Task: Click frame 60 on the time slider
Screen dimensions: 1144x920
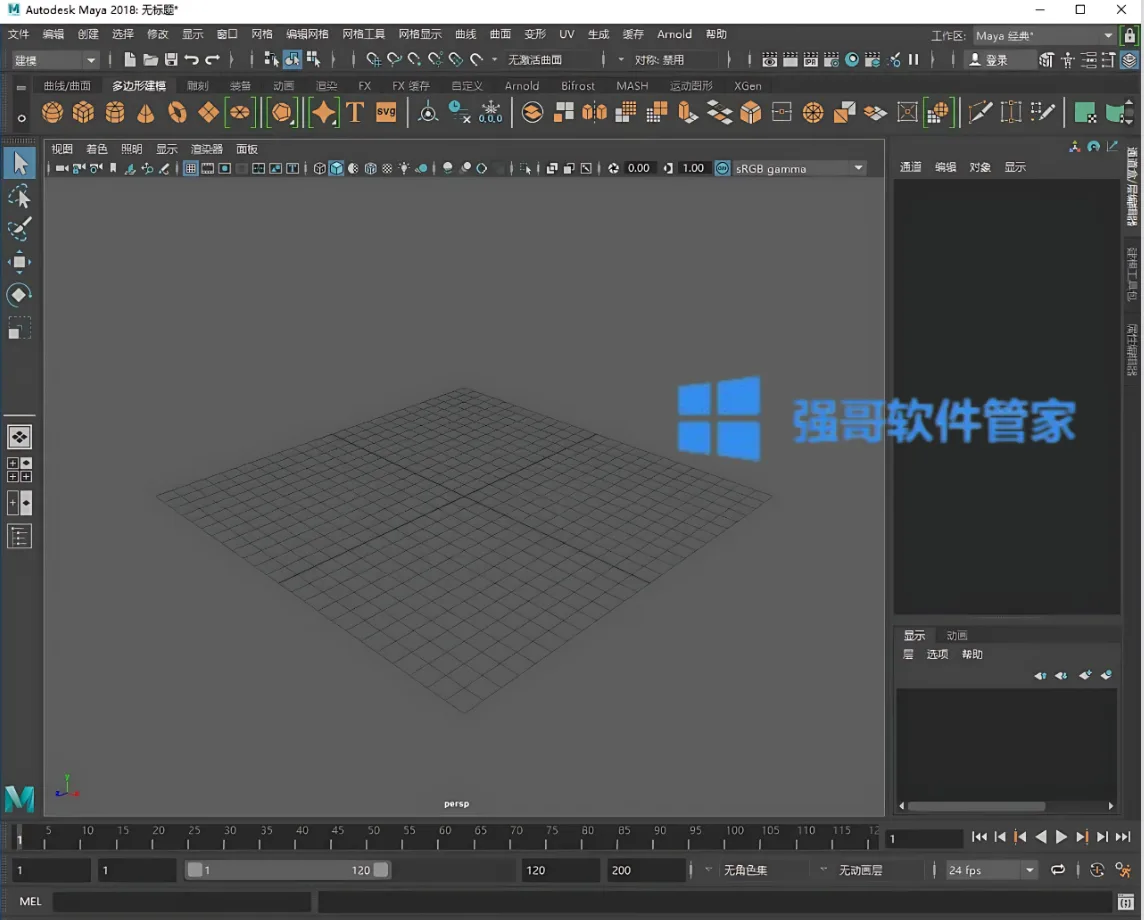Action: [x=445, y=836]
